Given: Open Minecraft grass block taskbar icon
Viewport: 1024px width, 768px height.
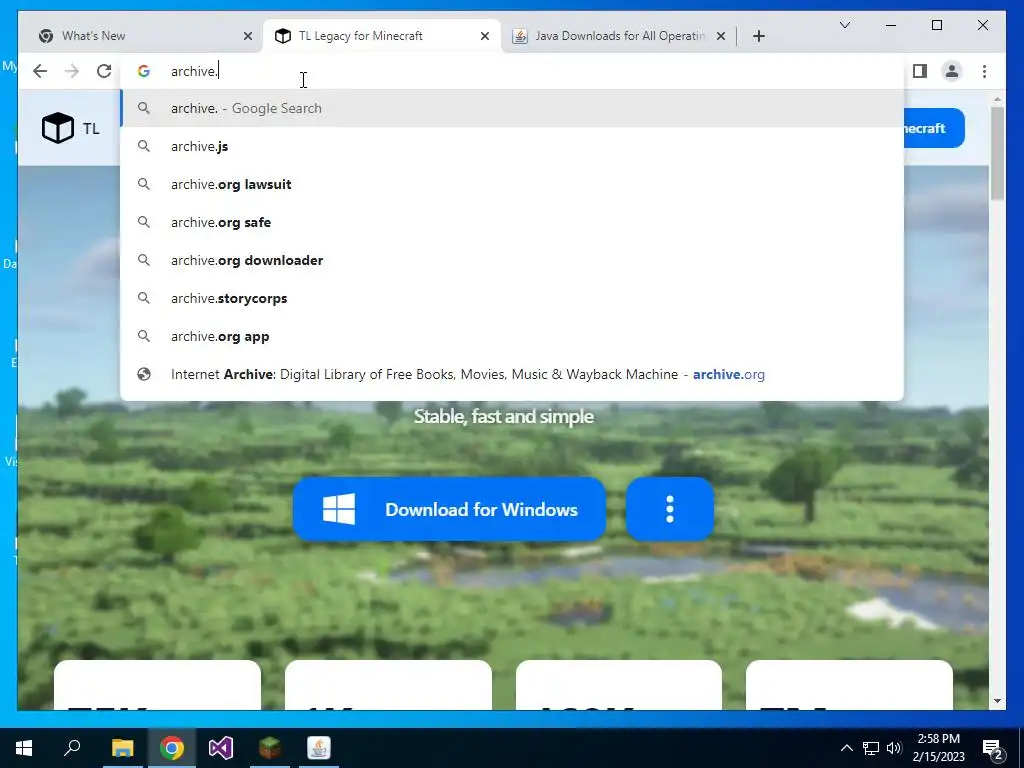Looking at the screenshot, I should pyautogui.click(x=270, y=748).
